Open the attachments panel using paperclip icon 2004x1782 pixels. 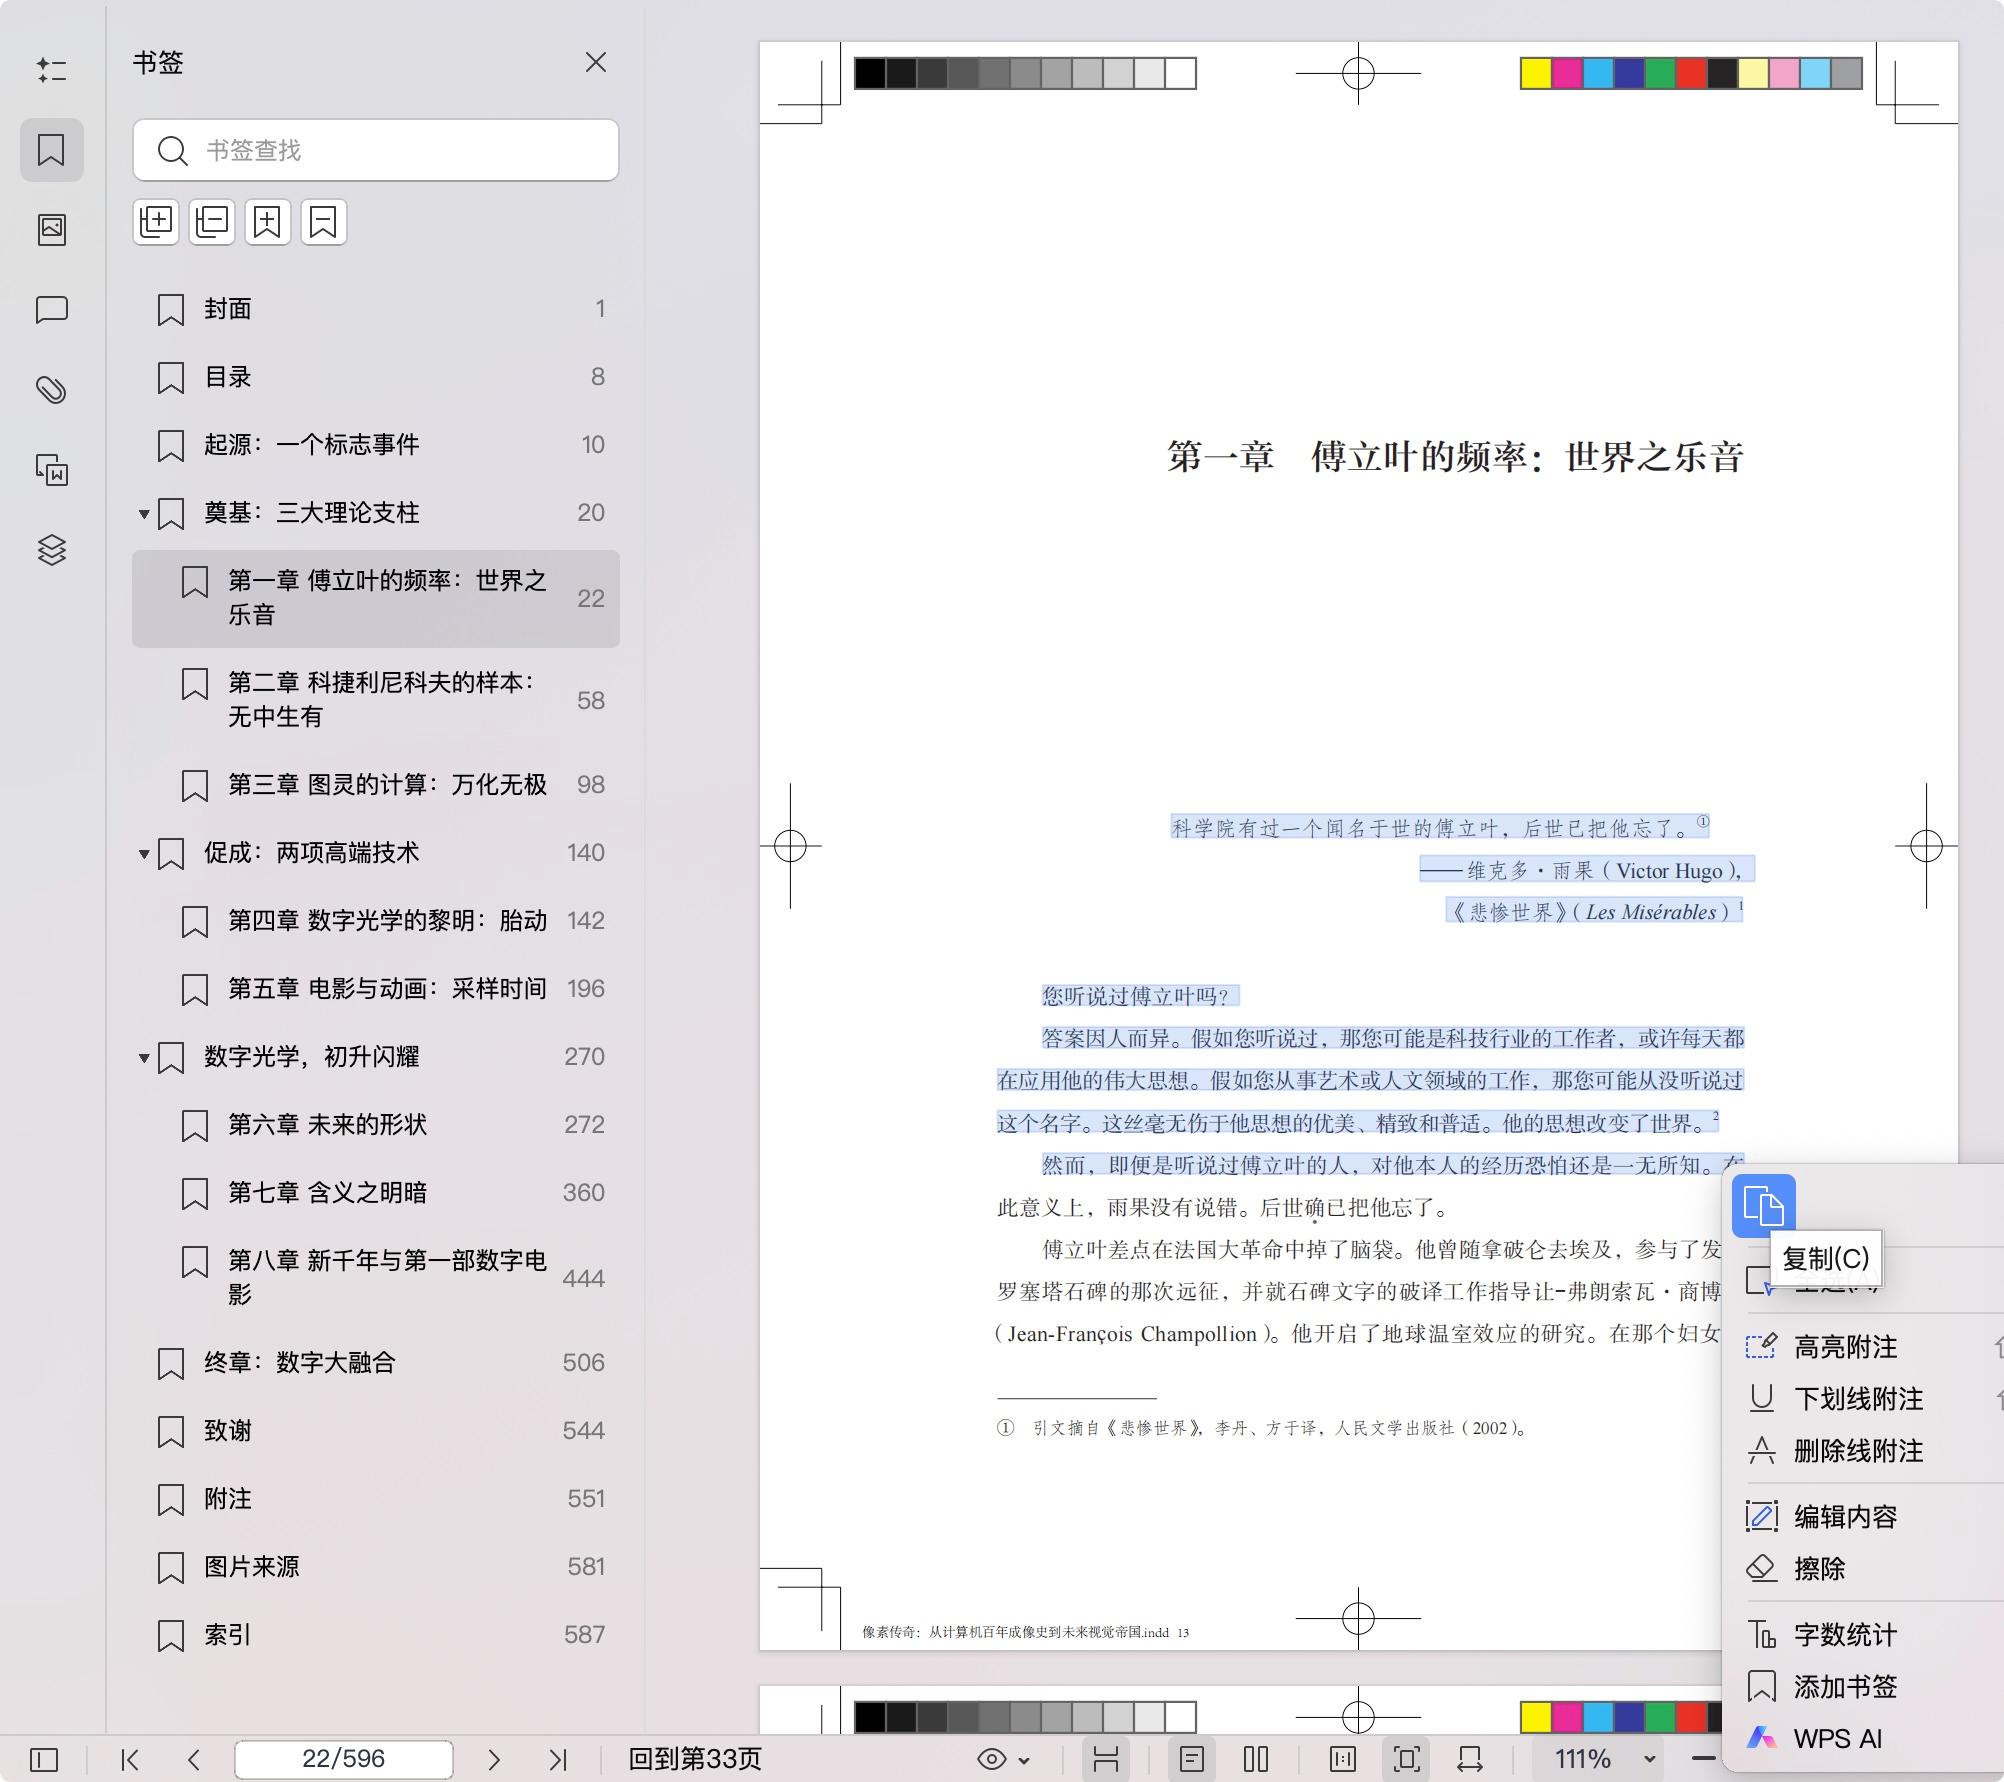(52, 388)
